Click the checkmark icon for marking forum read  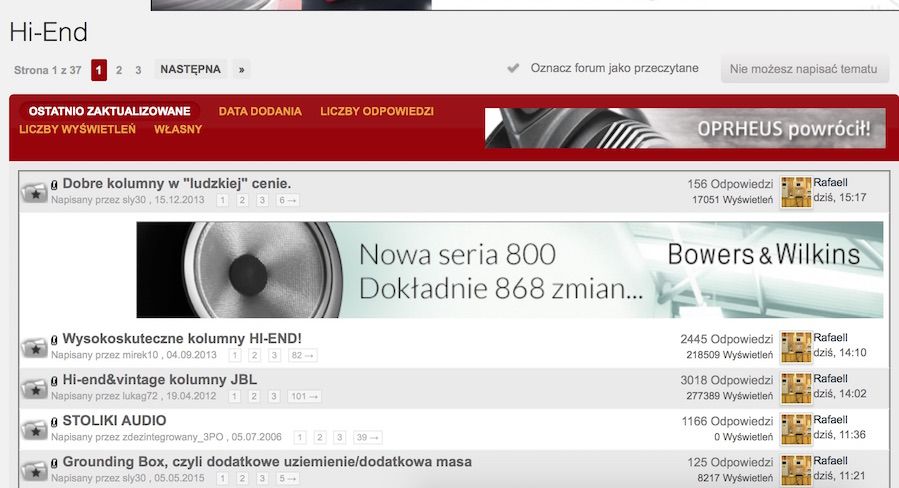(513, 68)
